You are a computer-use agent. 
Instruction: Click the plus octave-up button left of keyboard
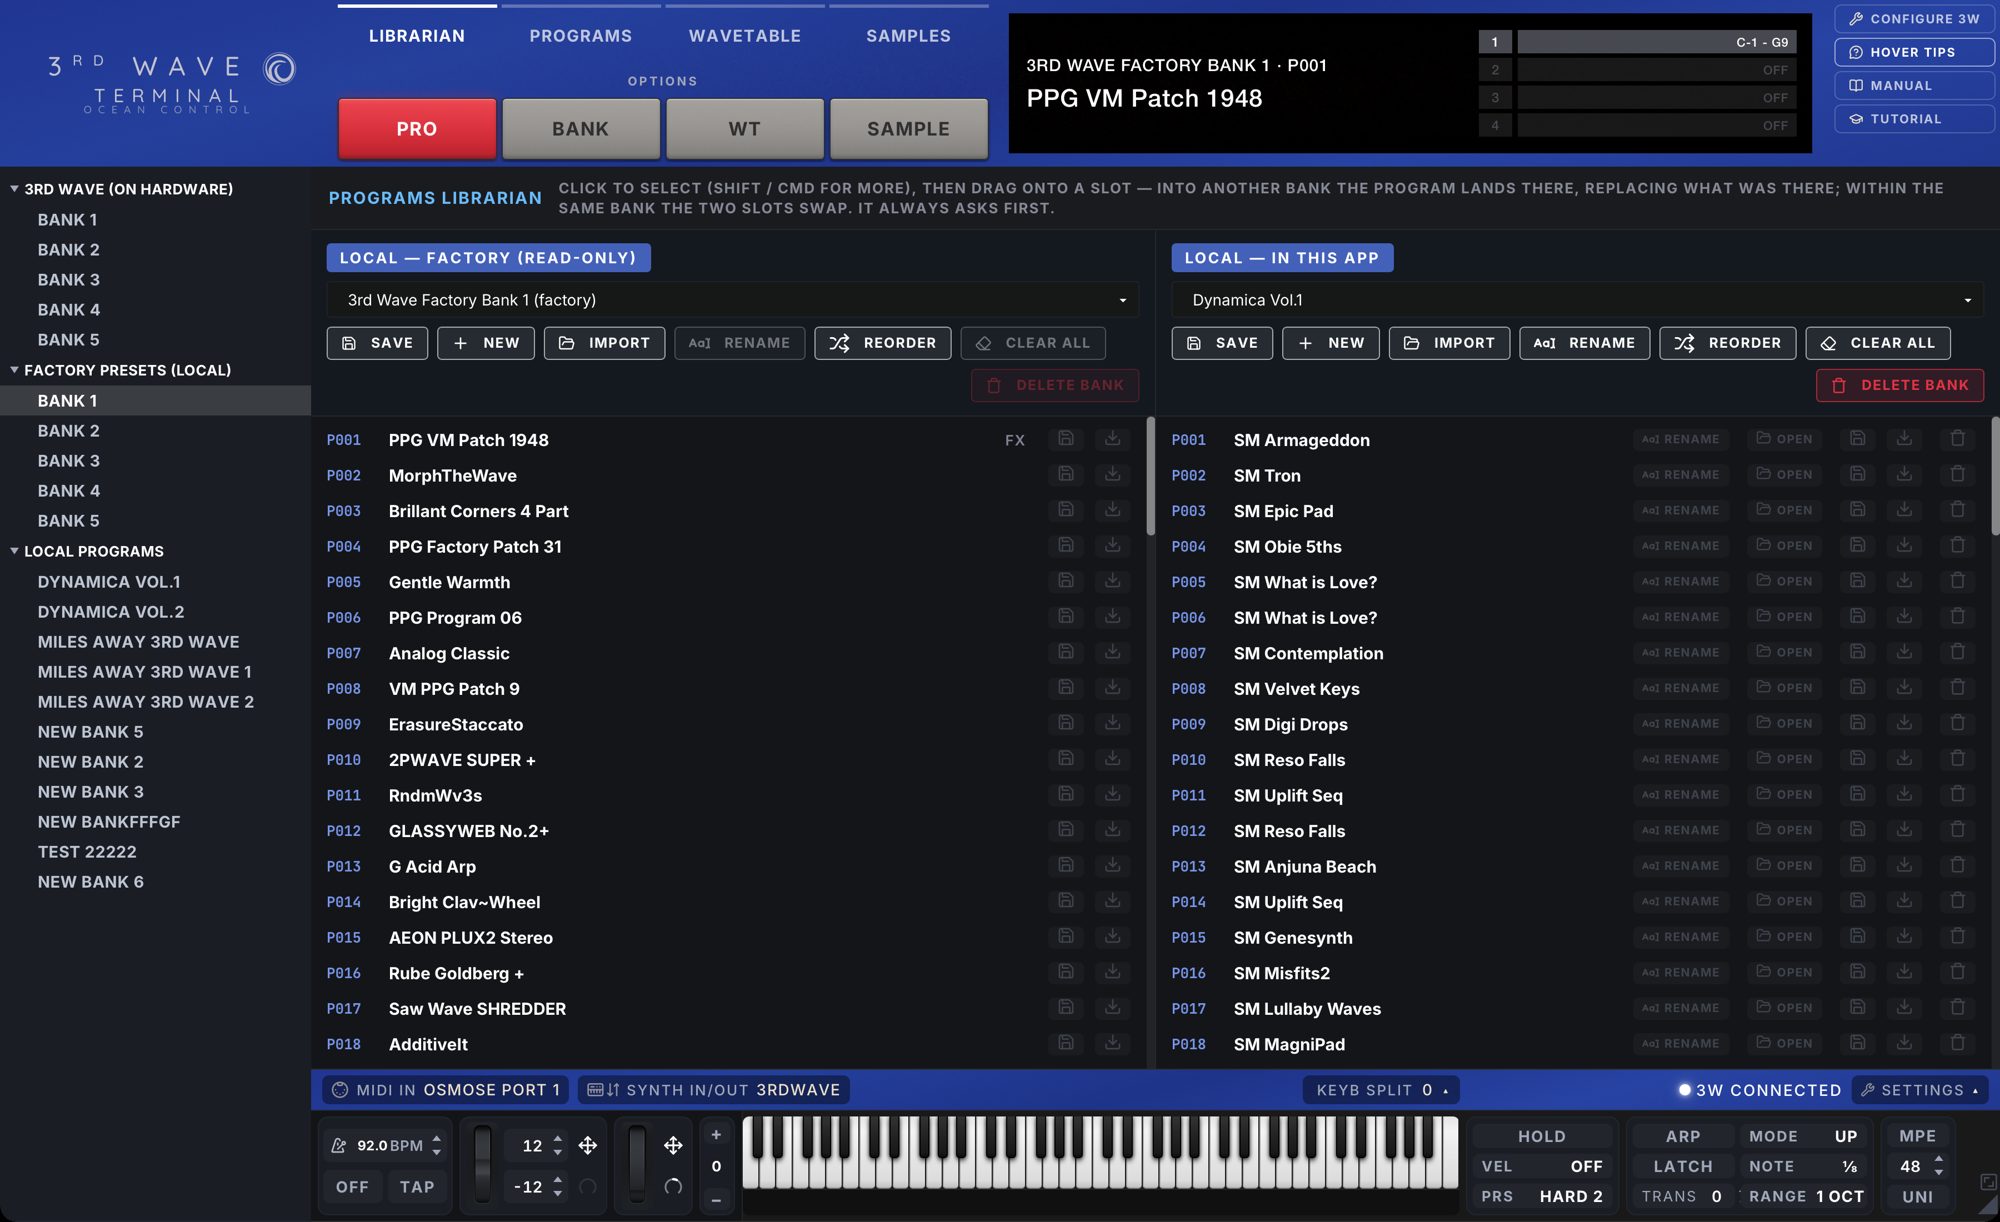(x=716, y=1135)
